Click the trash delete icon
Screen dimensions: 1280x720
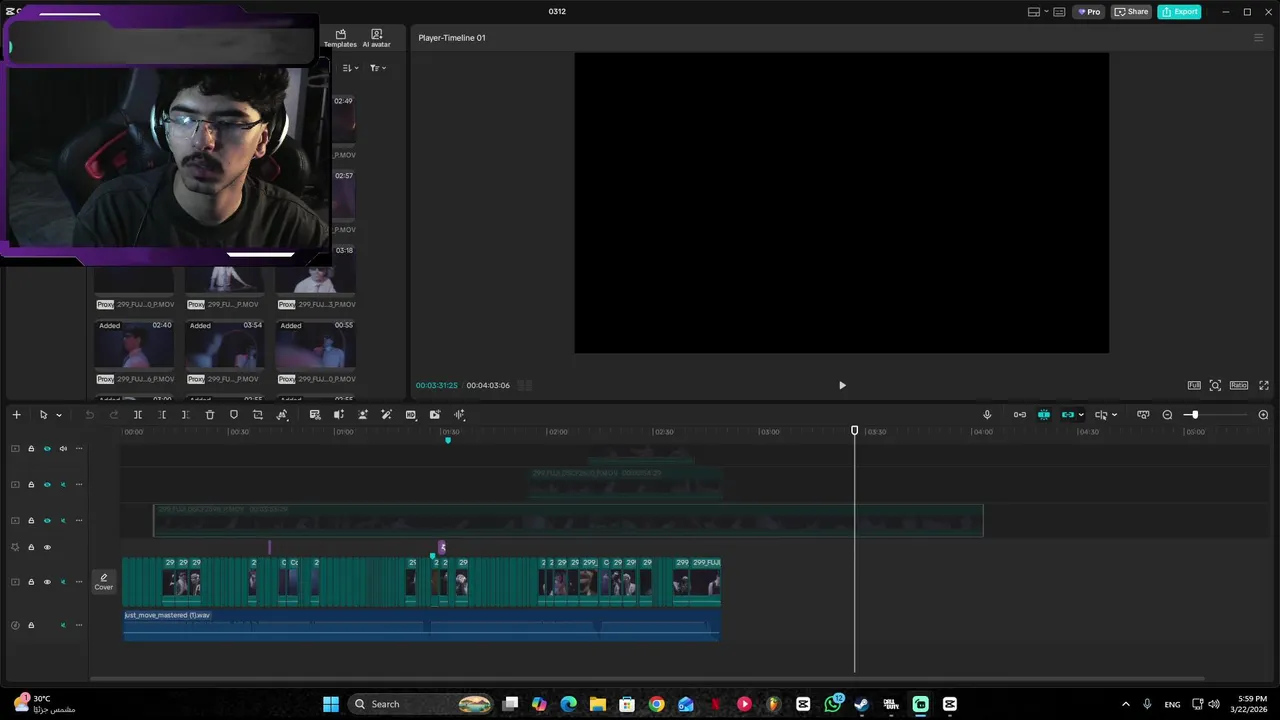tap(210, 415)
